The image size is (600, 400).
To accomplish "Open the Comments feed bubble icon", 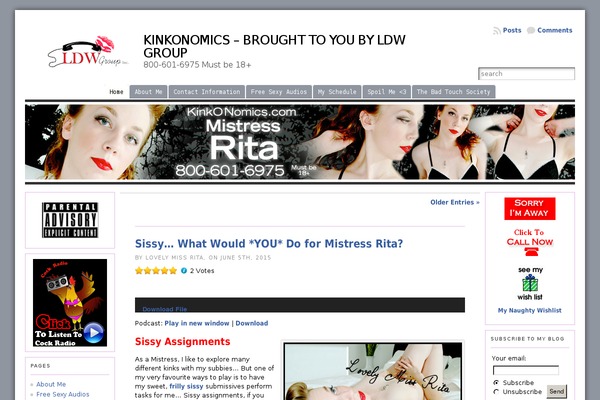I will point(531,30).
